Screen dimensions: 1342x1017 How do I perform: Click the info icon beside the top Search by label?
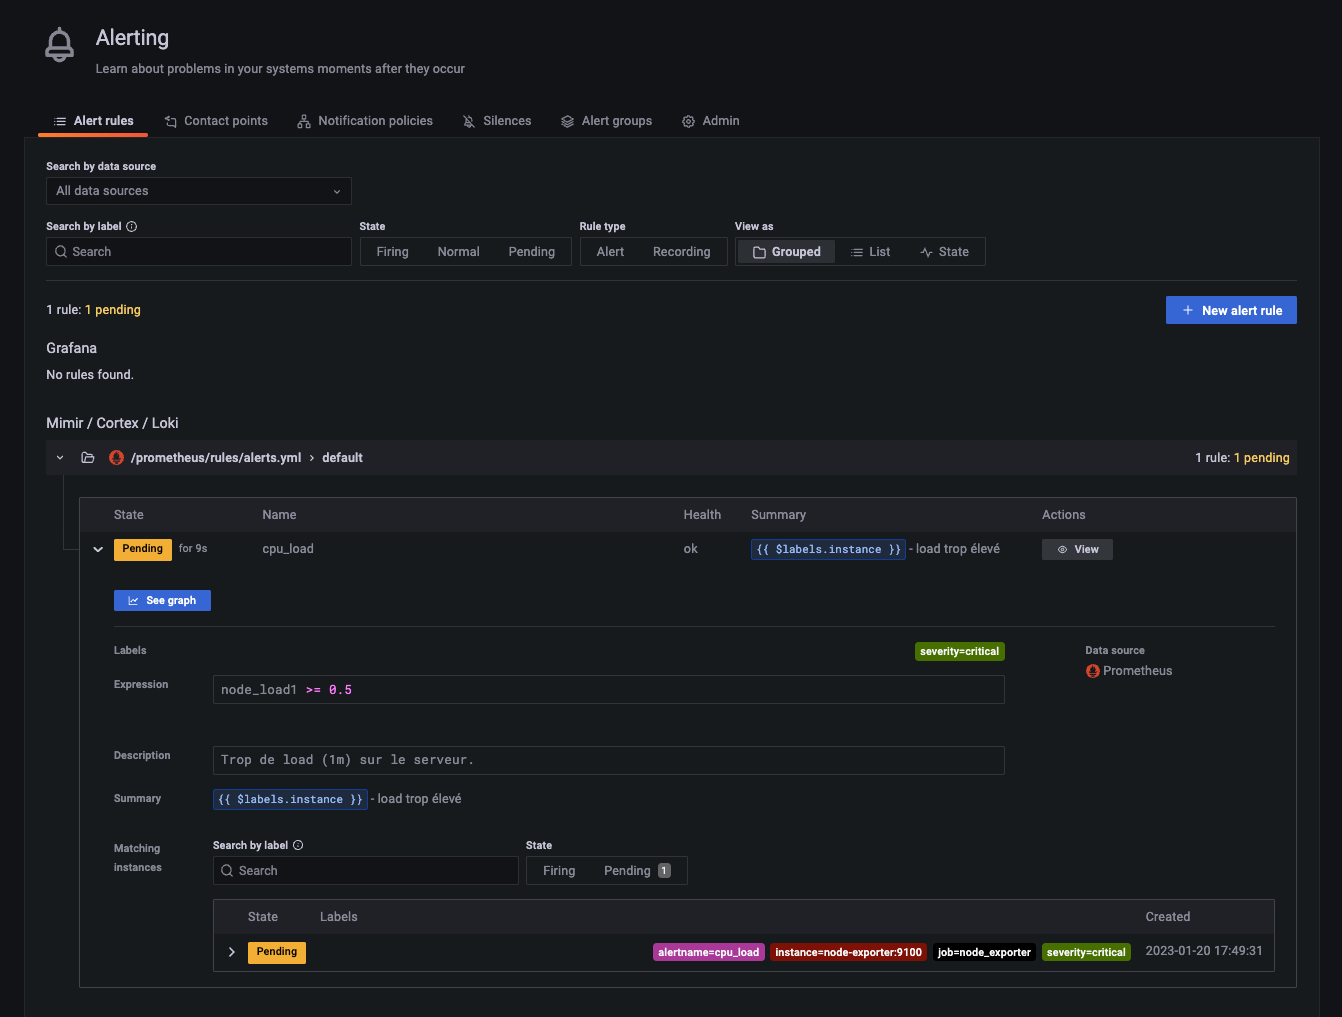[x=131, y=227]
